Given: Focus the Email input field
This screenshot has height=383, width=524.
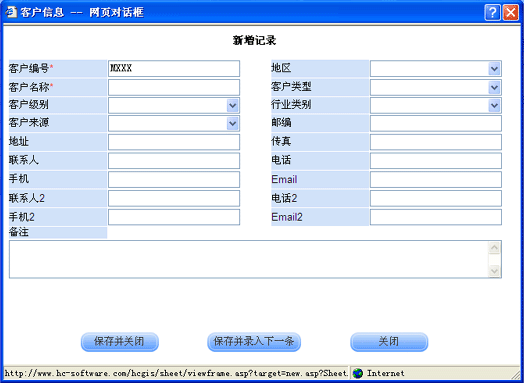Looking at the screenshot, I should point(436,179).
